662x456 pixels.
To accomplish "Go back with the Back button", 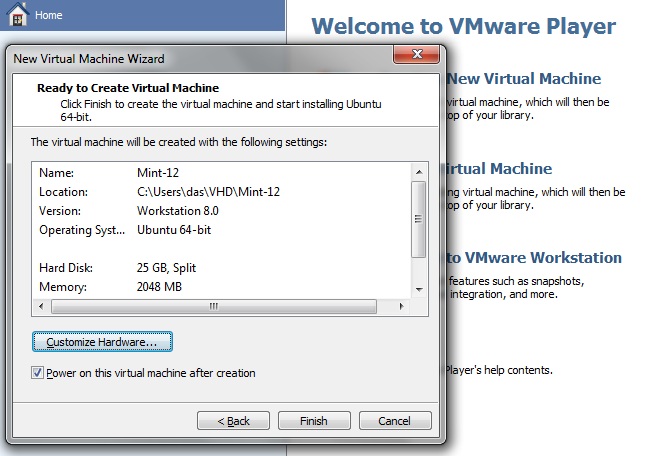I will [233, 421].
